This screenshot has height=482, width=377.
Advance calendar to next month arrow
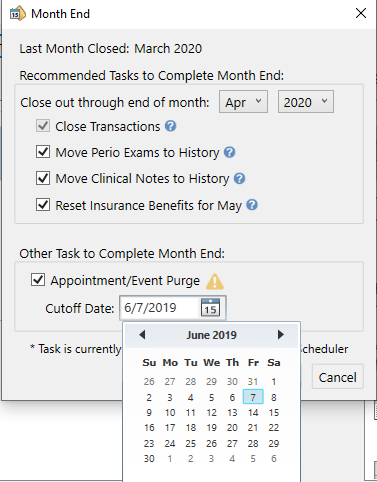click(281, 334)
